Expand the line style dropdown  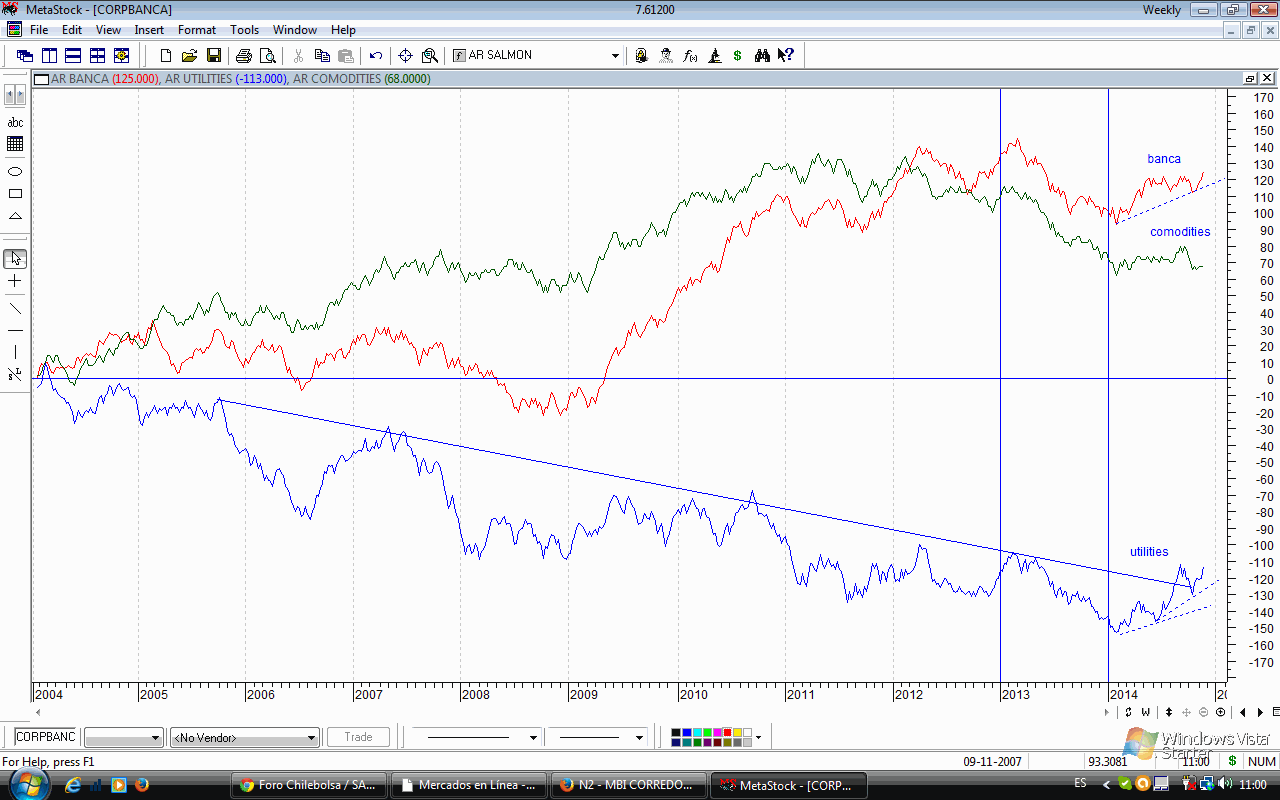tap(532, 738)
